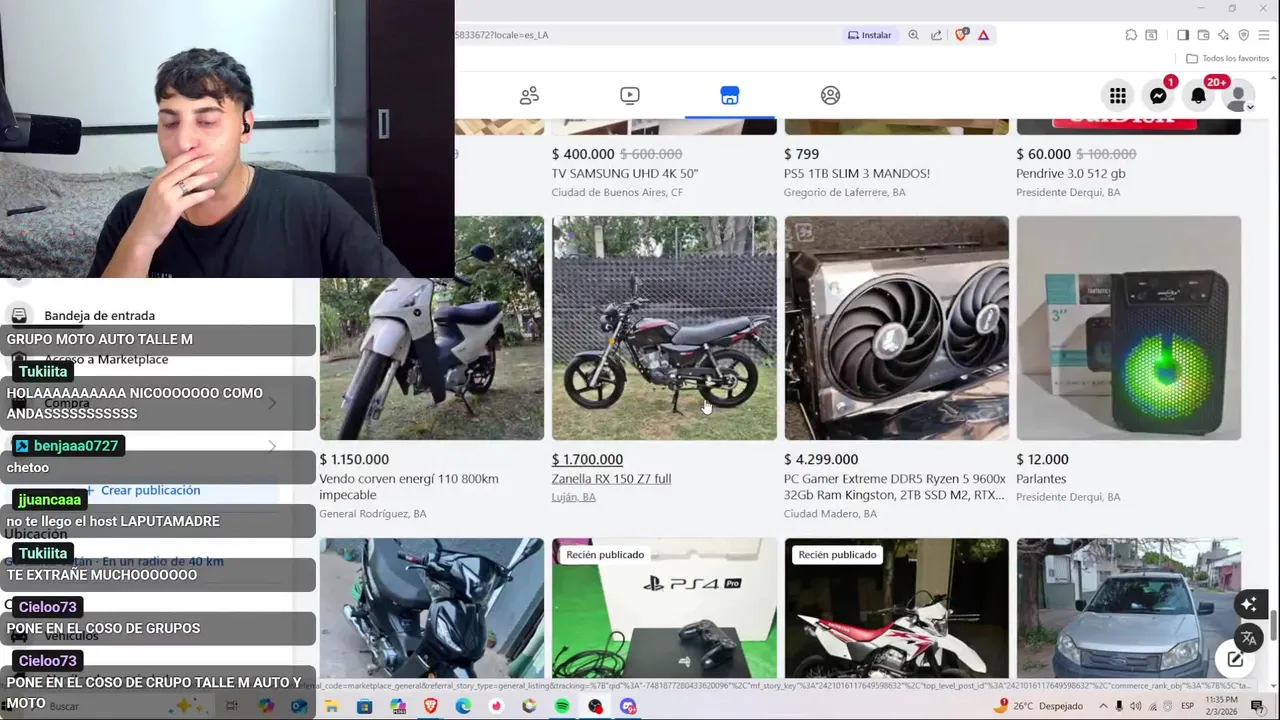Open the silver car listing photo
This screenshot has width=1280, height=720.
(x=1129, y=609)
